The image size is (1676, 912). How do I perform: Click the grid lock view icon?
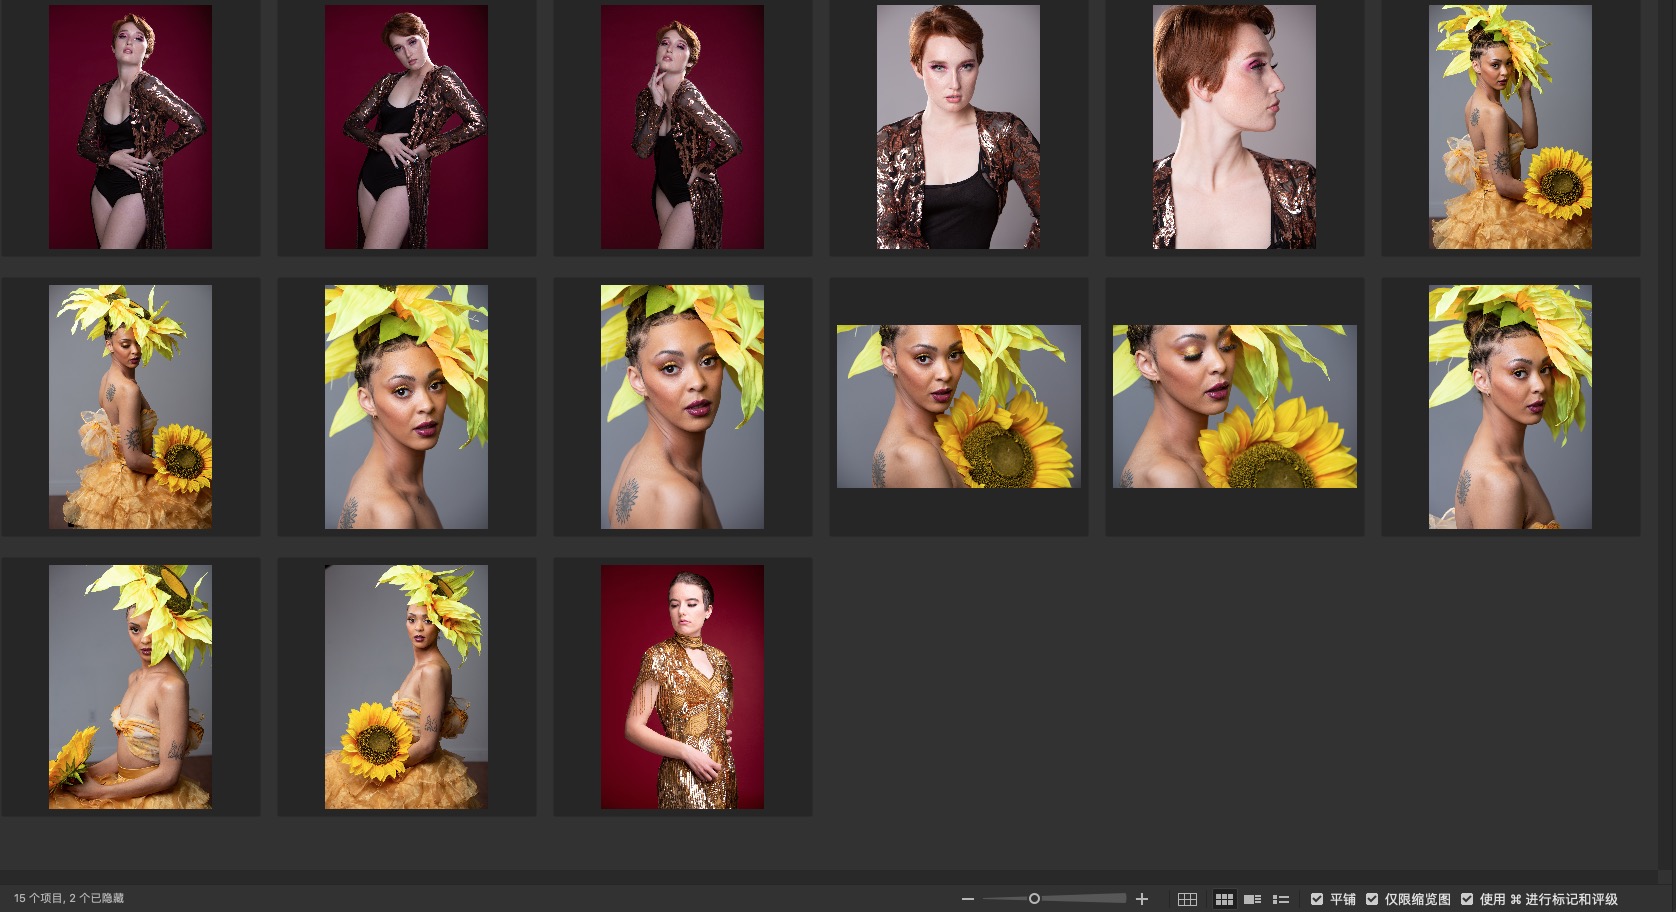[x=1187, y=899]
